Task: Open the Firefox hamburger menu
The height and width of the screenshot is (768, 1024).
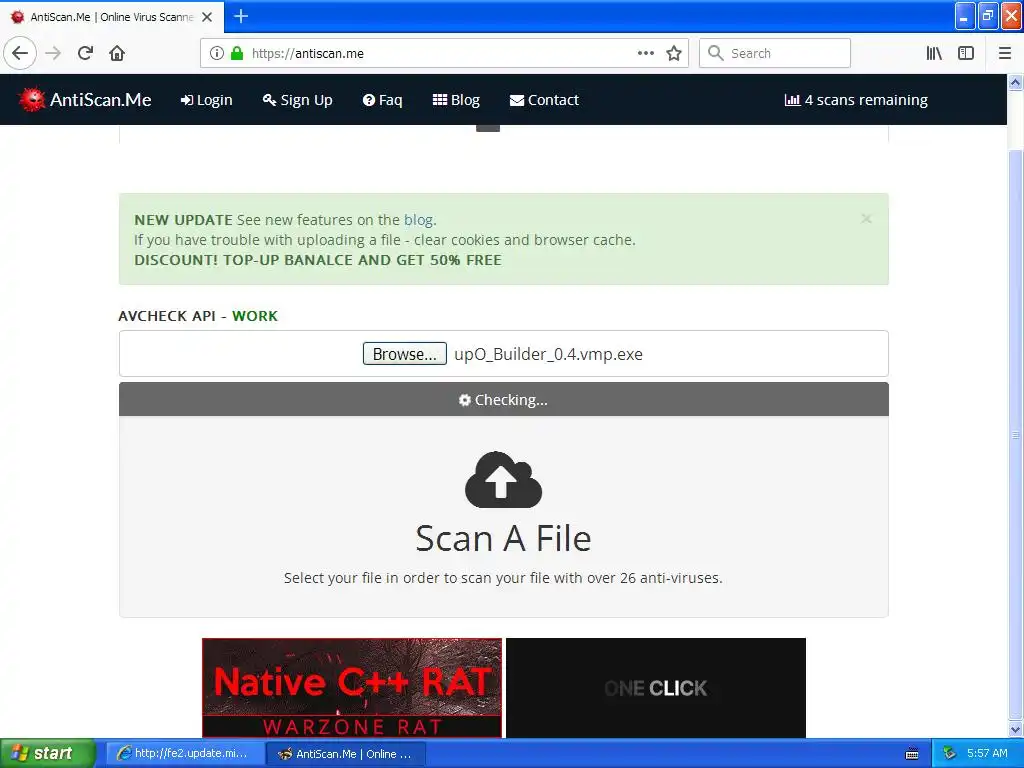Action: [1005, 53]
